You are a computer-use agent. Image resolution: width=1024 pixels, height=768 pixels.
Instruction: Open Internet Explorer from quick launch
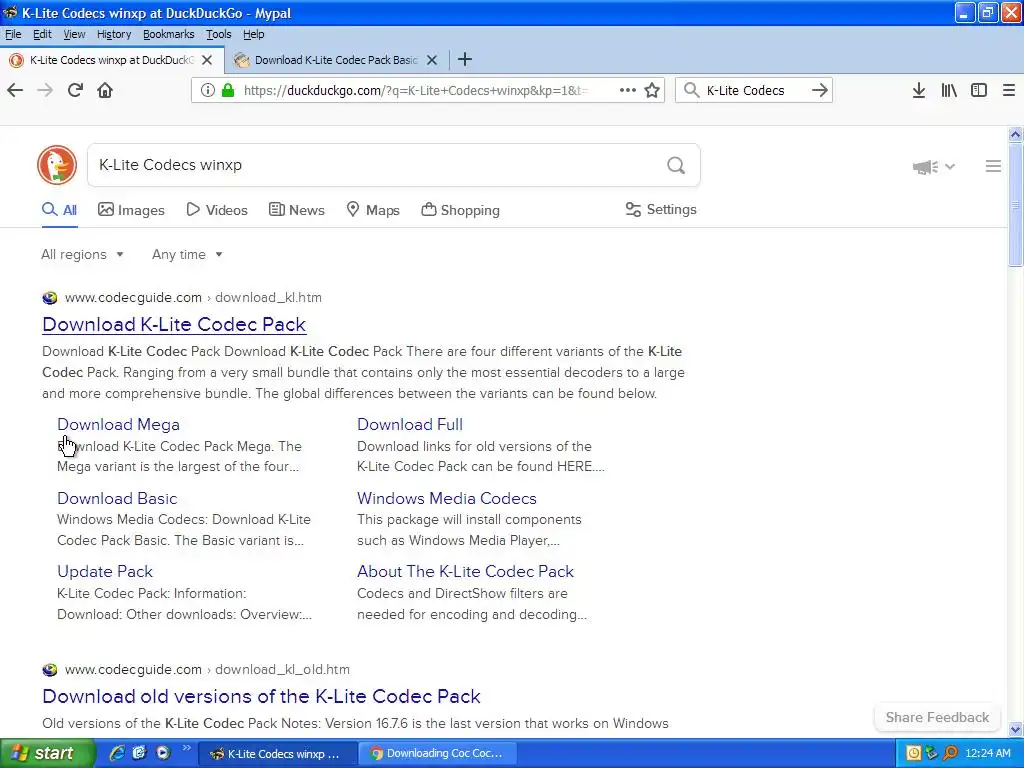point(117,753)
